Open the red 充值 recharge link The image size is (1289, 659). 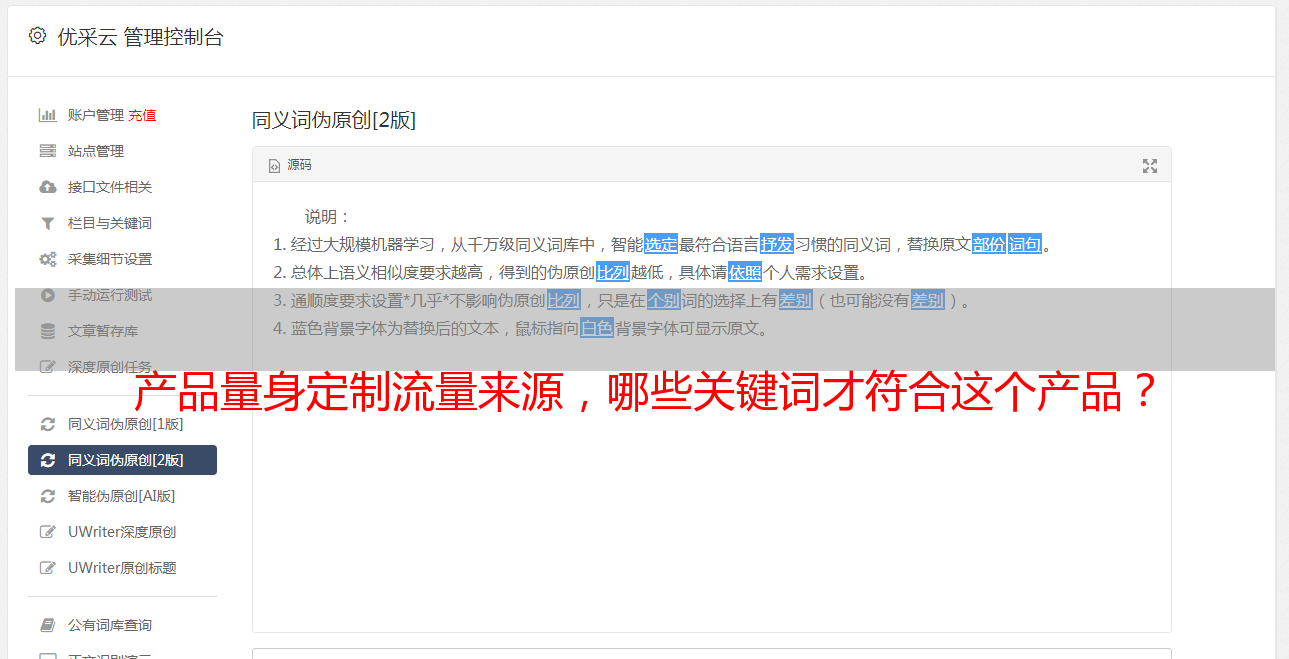[x=142, y=115]
